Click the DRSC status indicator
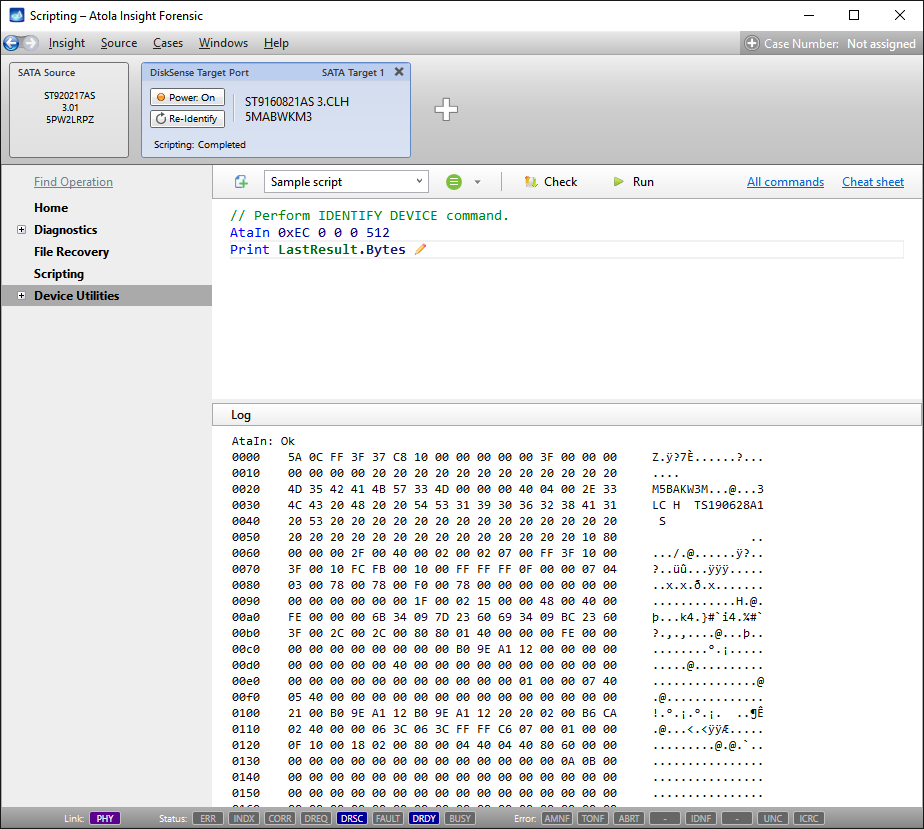Viewport: 924px width, 829px height. click(x=352, y=818)
